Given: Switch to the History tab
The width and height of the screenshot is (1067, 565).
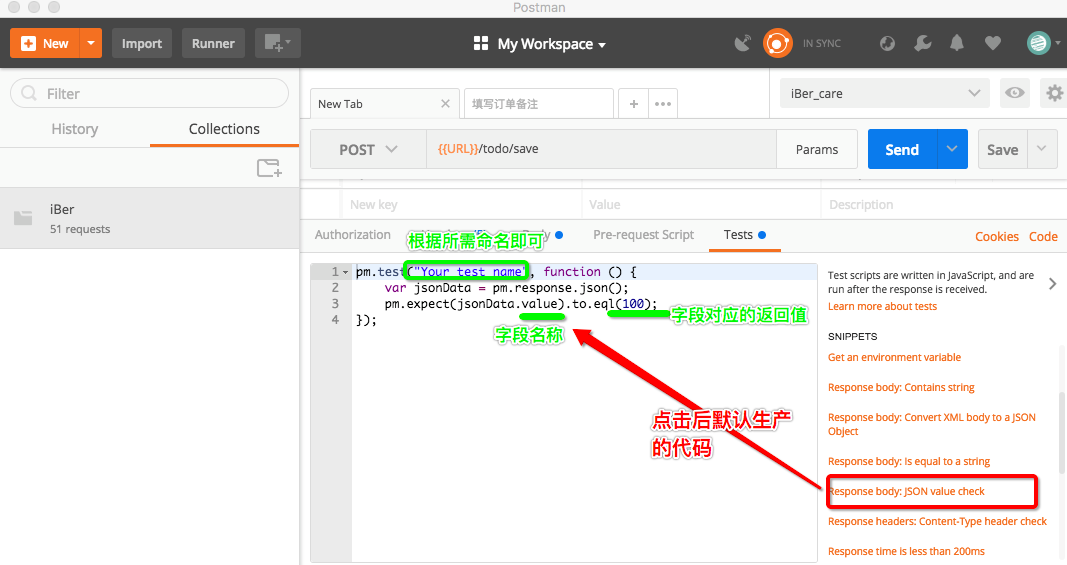Looking at the screenshot, I should (75, 129).
